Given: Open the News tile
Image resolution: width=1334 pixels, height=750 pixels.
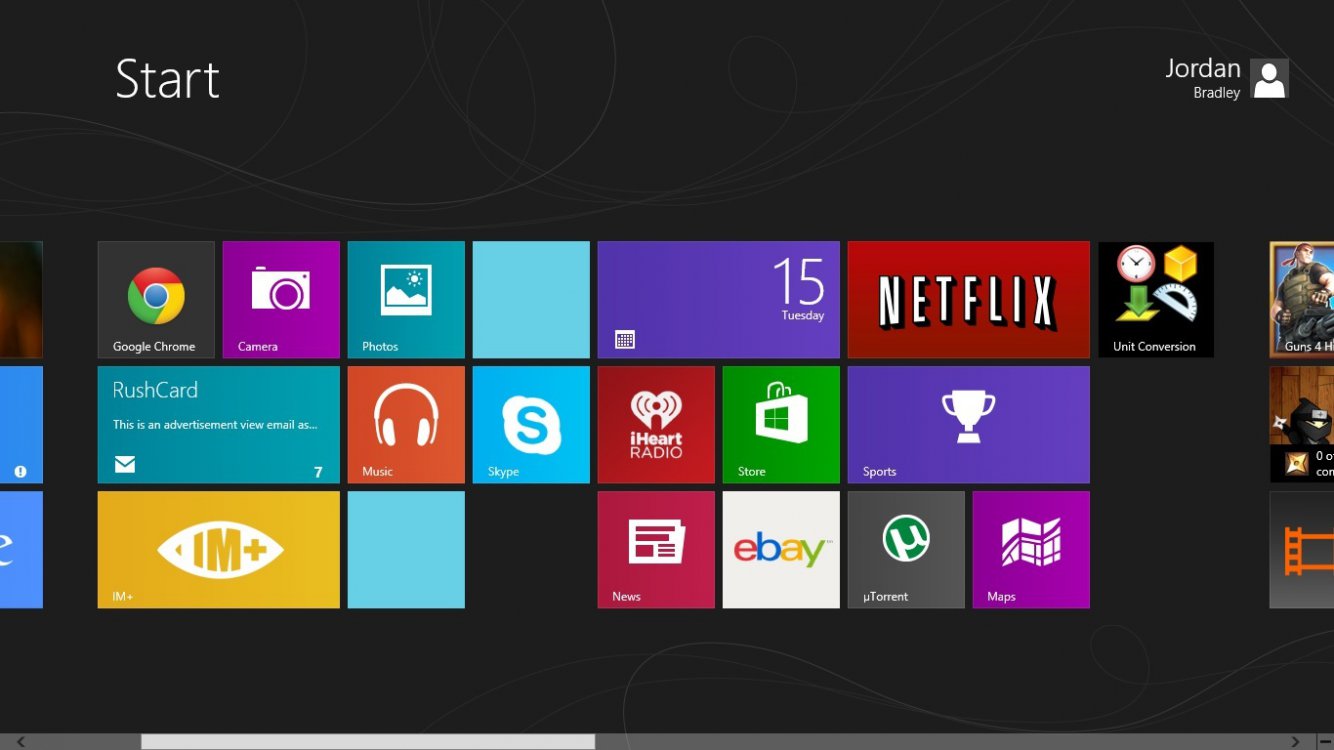Looking at the screenshot, I should tap(656, 549).
